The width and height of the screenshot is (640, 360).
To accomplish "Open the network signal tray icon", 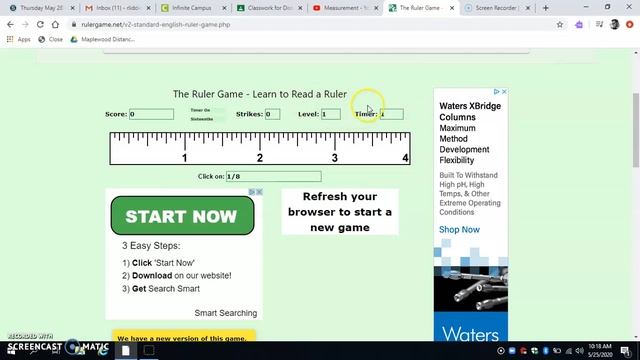I will (x=569, y=351).
